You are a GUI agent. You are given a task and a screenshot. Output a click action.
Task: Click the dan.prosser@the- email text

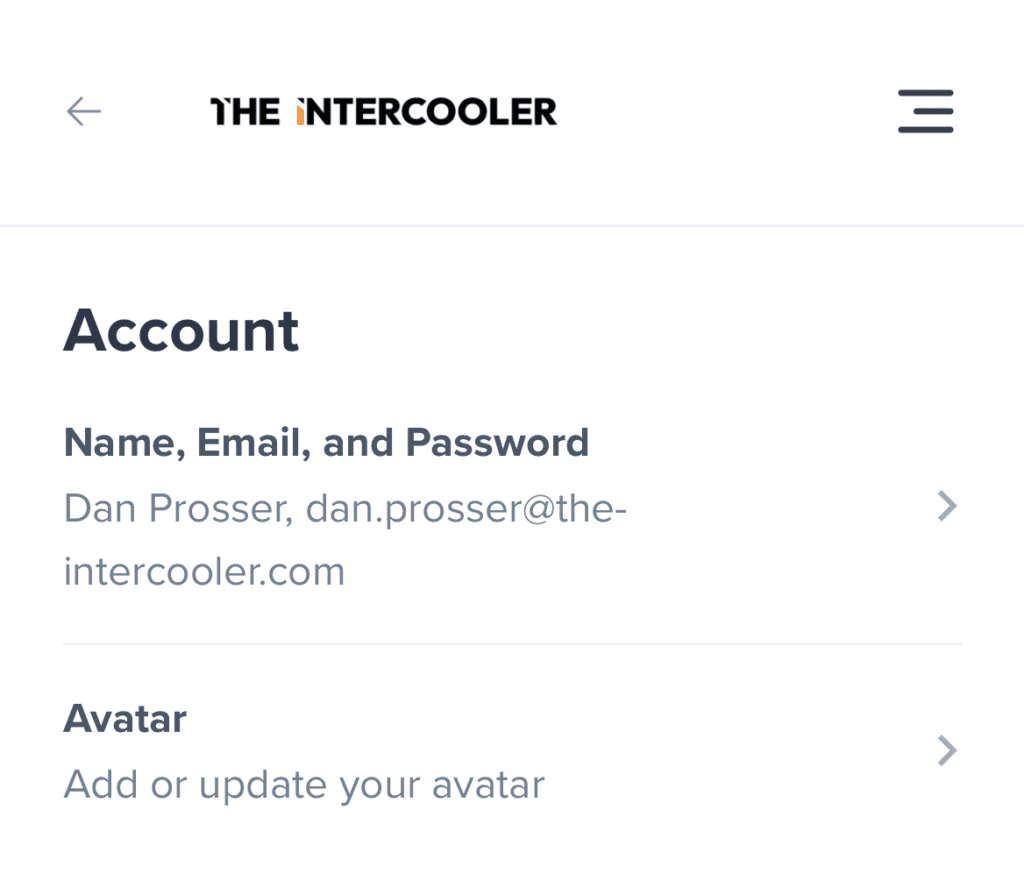click(467, 509)
